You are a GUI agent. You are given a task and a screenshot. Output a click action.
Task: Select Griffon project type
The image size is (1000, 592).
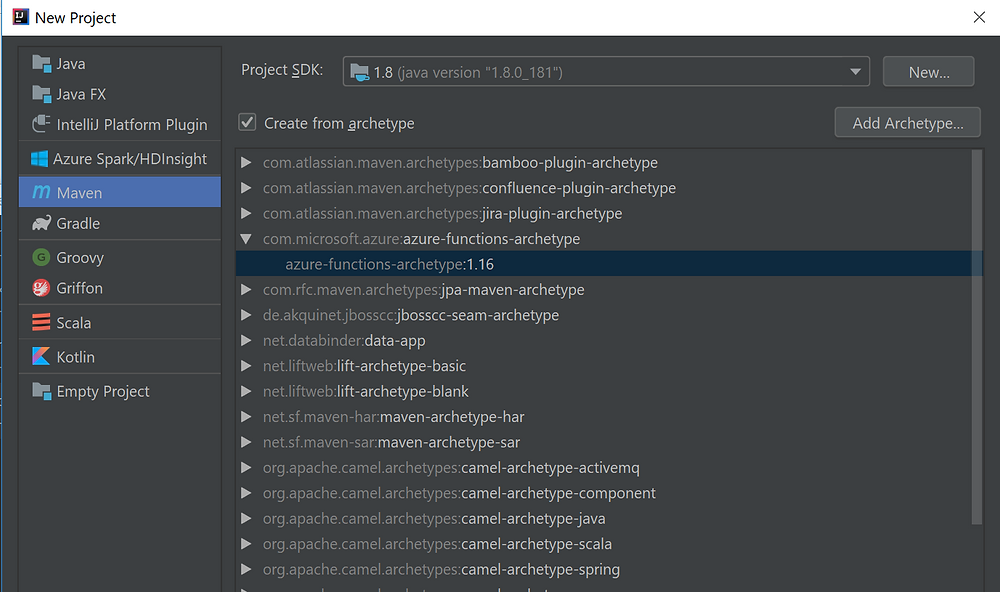pyautogui.click(x=120, y=288)
